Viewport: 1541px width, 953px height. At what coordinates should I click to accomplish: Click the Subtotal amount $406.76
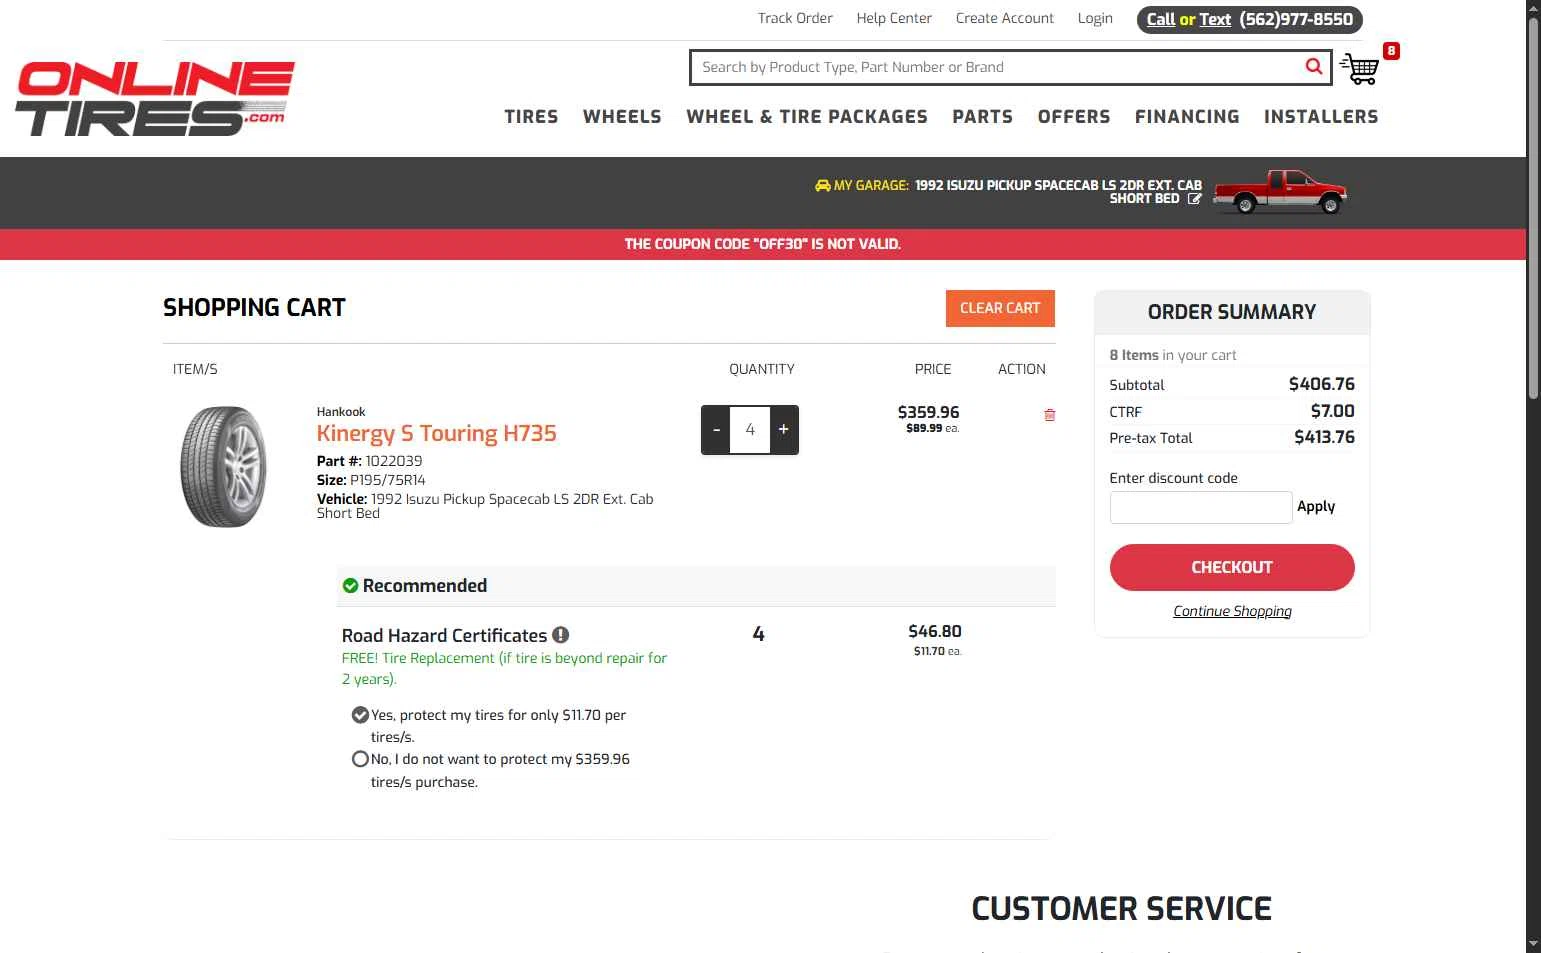1322,384
